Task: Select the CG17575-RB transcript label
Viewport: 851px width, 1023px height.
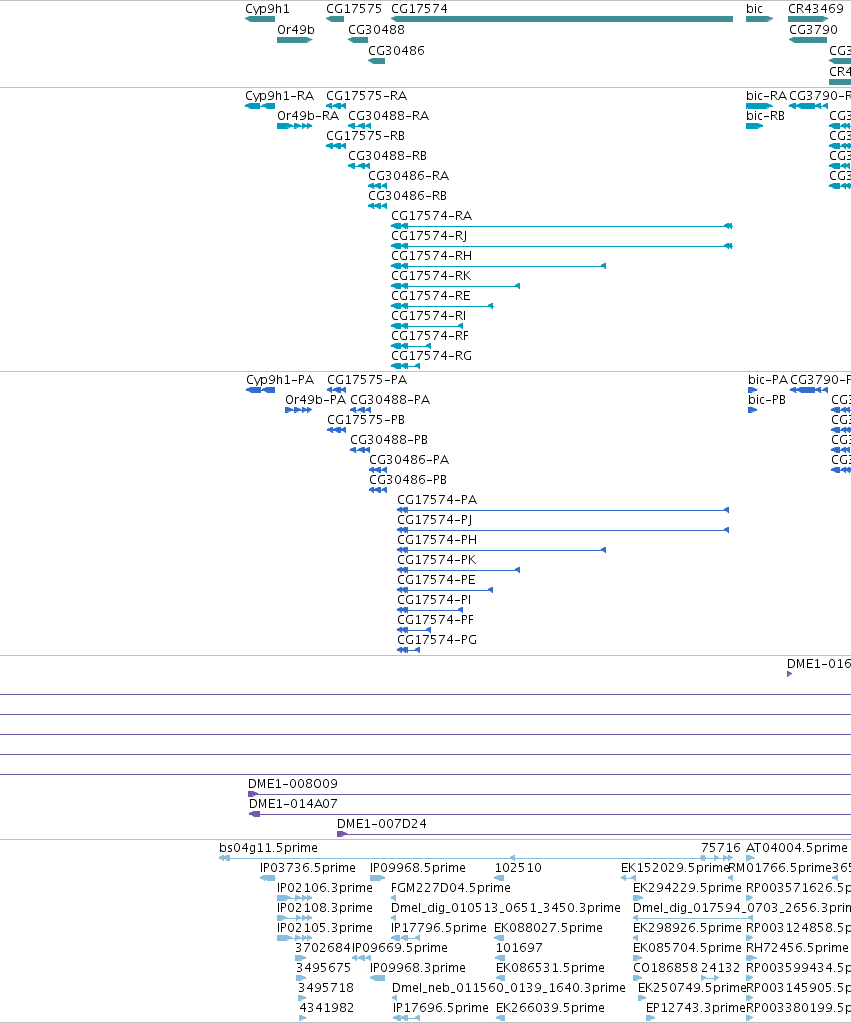Action: (365, 136)
